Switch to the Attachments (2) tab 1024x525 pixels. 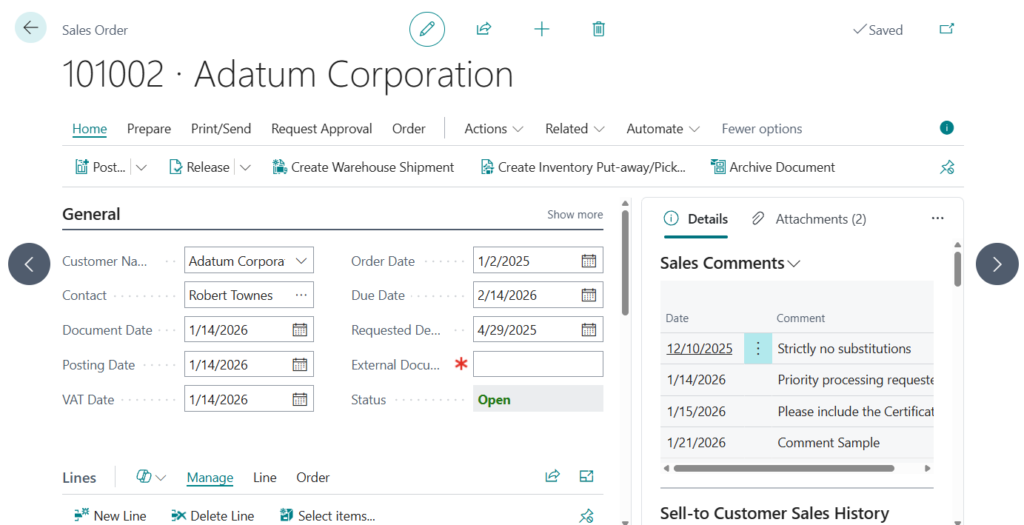pyautogui.click(x=809, y=219)
